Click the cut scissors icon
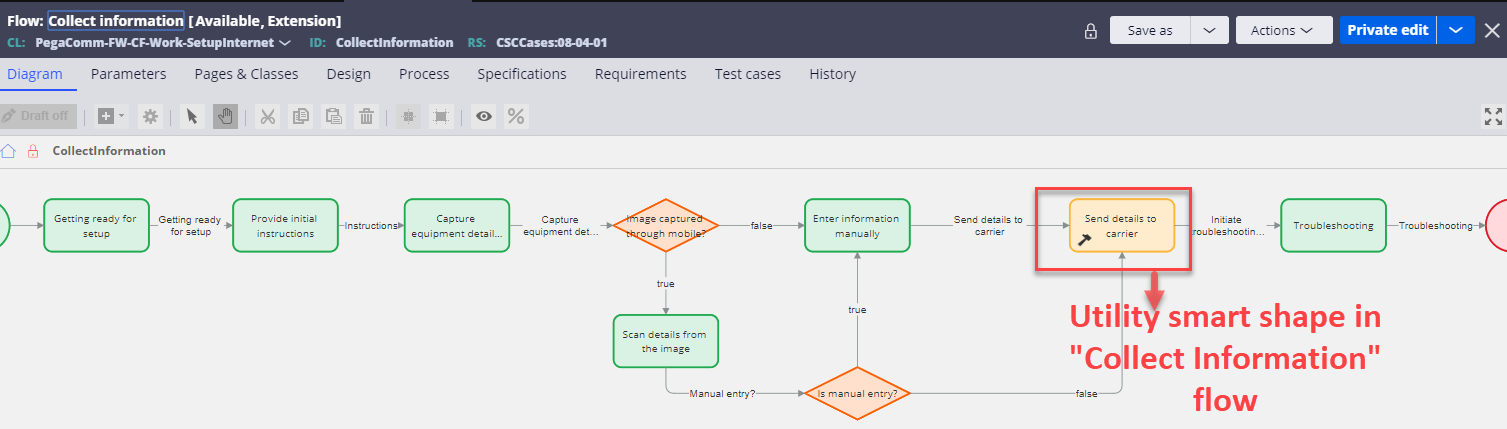Viewport: 1507px width, 429px height. (268, 116)
